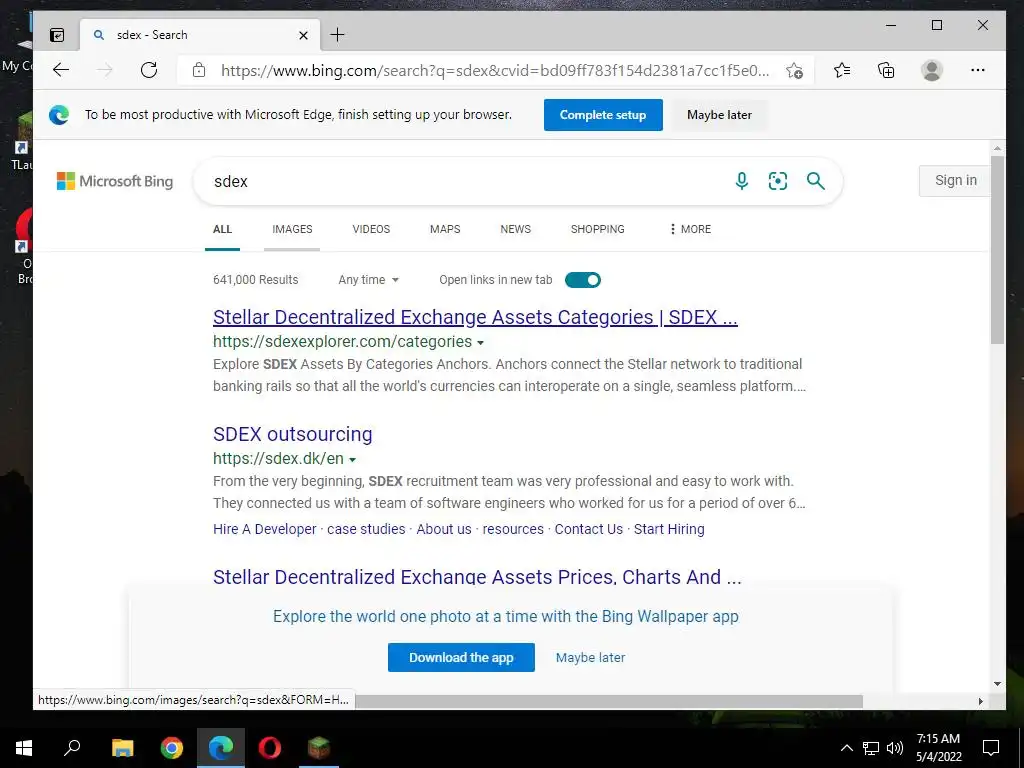Click the Edge logo in setup banner
1024x768 pixels.
[x=59, y=115]
